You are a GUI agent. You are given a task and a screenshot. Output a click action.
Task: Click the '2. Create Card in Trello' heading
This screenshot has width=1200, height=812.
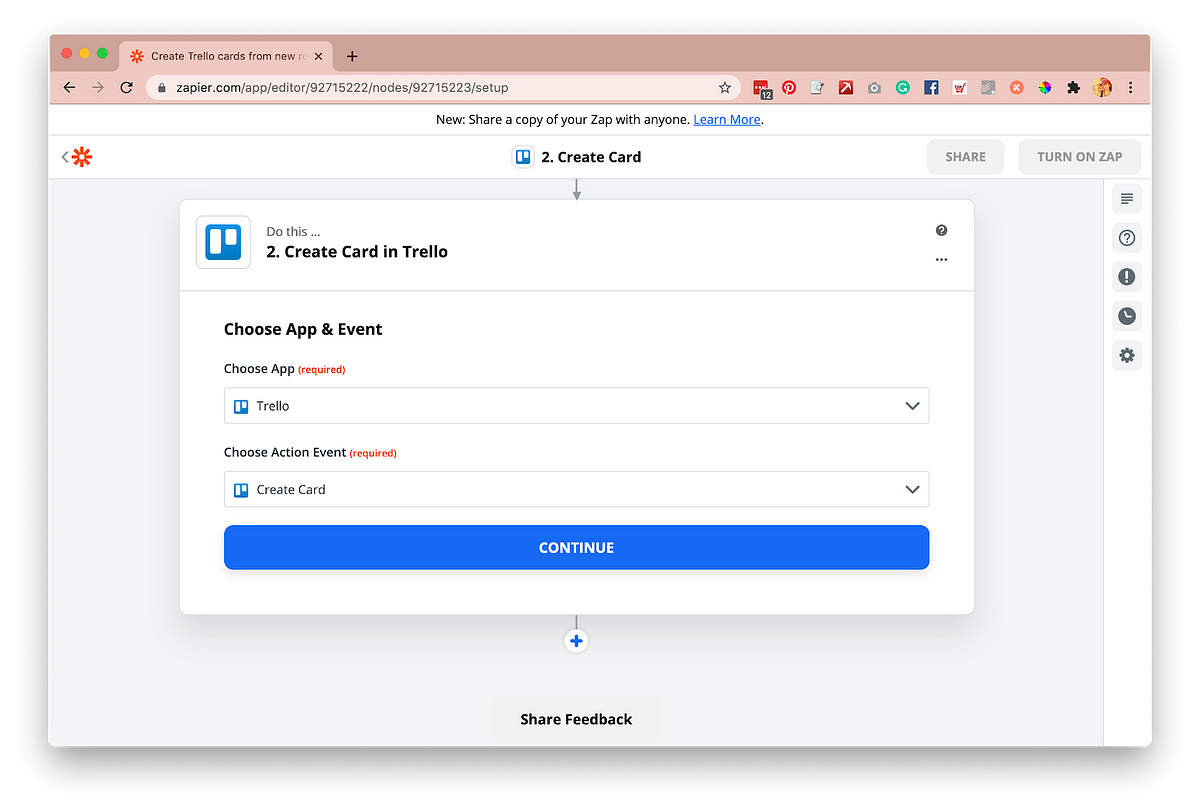(x=357, y=252)
